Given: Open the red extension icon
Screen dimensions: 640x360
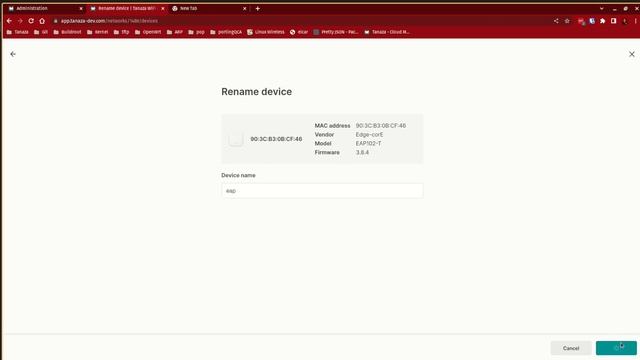Looking at the screenshot, I should coord(581,21).
